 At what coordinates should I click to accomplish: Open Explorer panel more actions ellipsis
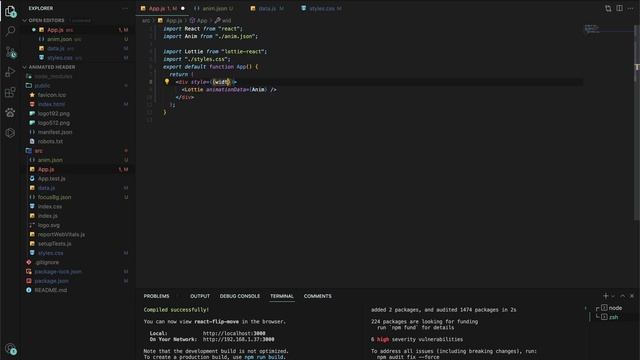pyautogui.click(x=125, y=8)
